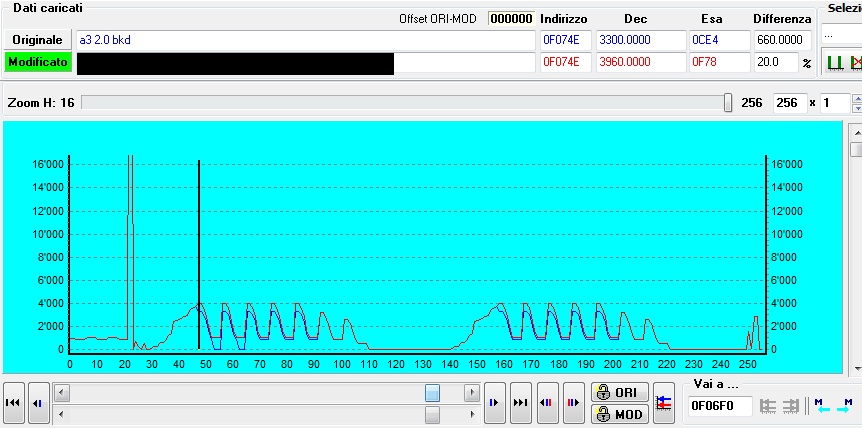Click the cyan right-arrow M marker icon

[844, 406]
